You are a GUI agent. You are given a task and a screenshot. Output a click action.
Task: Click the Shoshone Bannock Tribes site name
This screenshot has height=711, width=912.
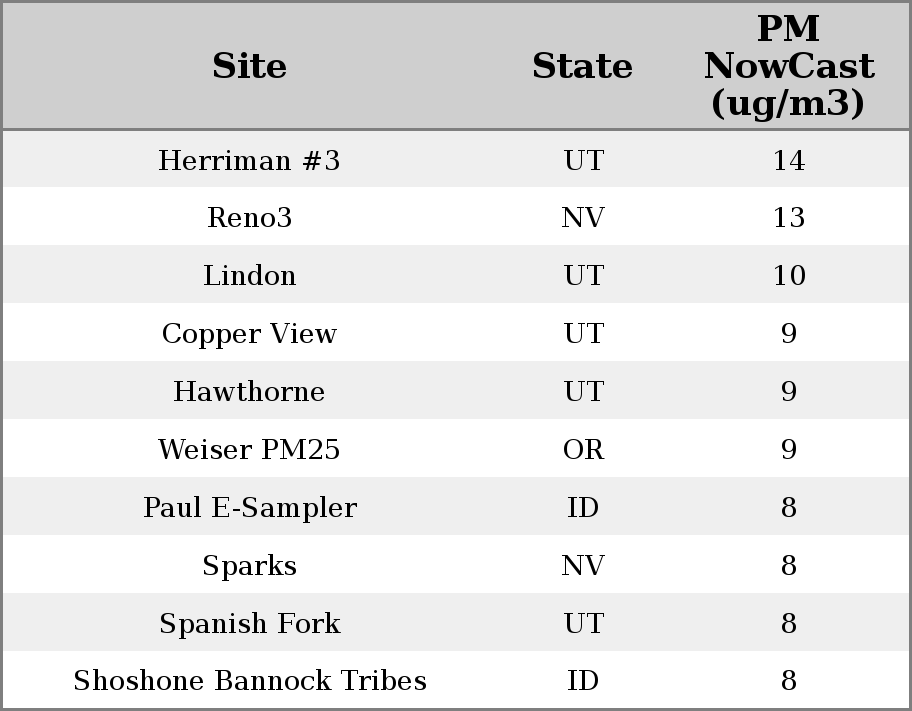[x=249, y=681]
